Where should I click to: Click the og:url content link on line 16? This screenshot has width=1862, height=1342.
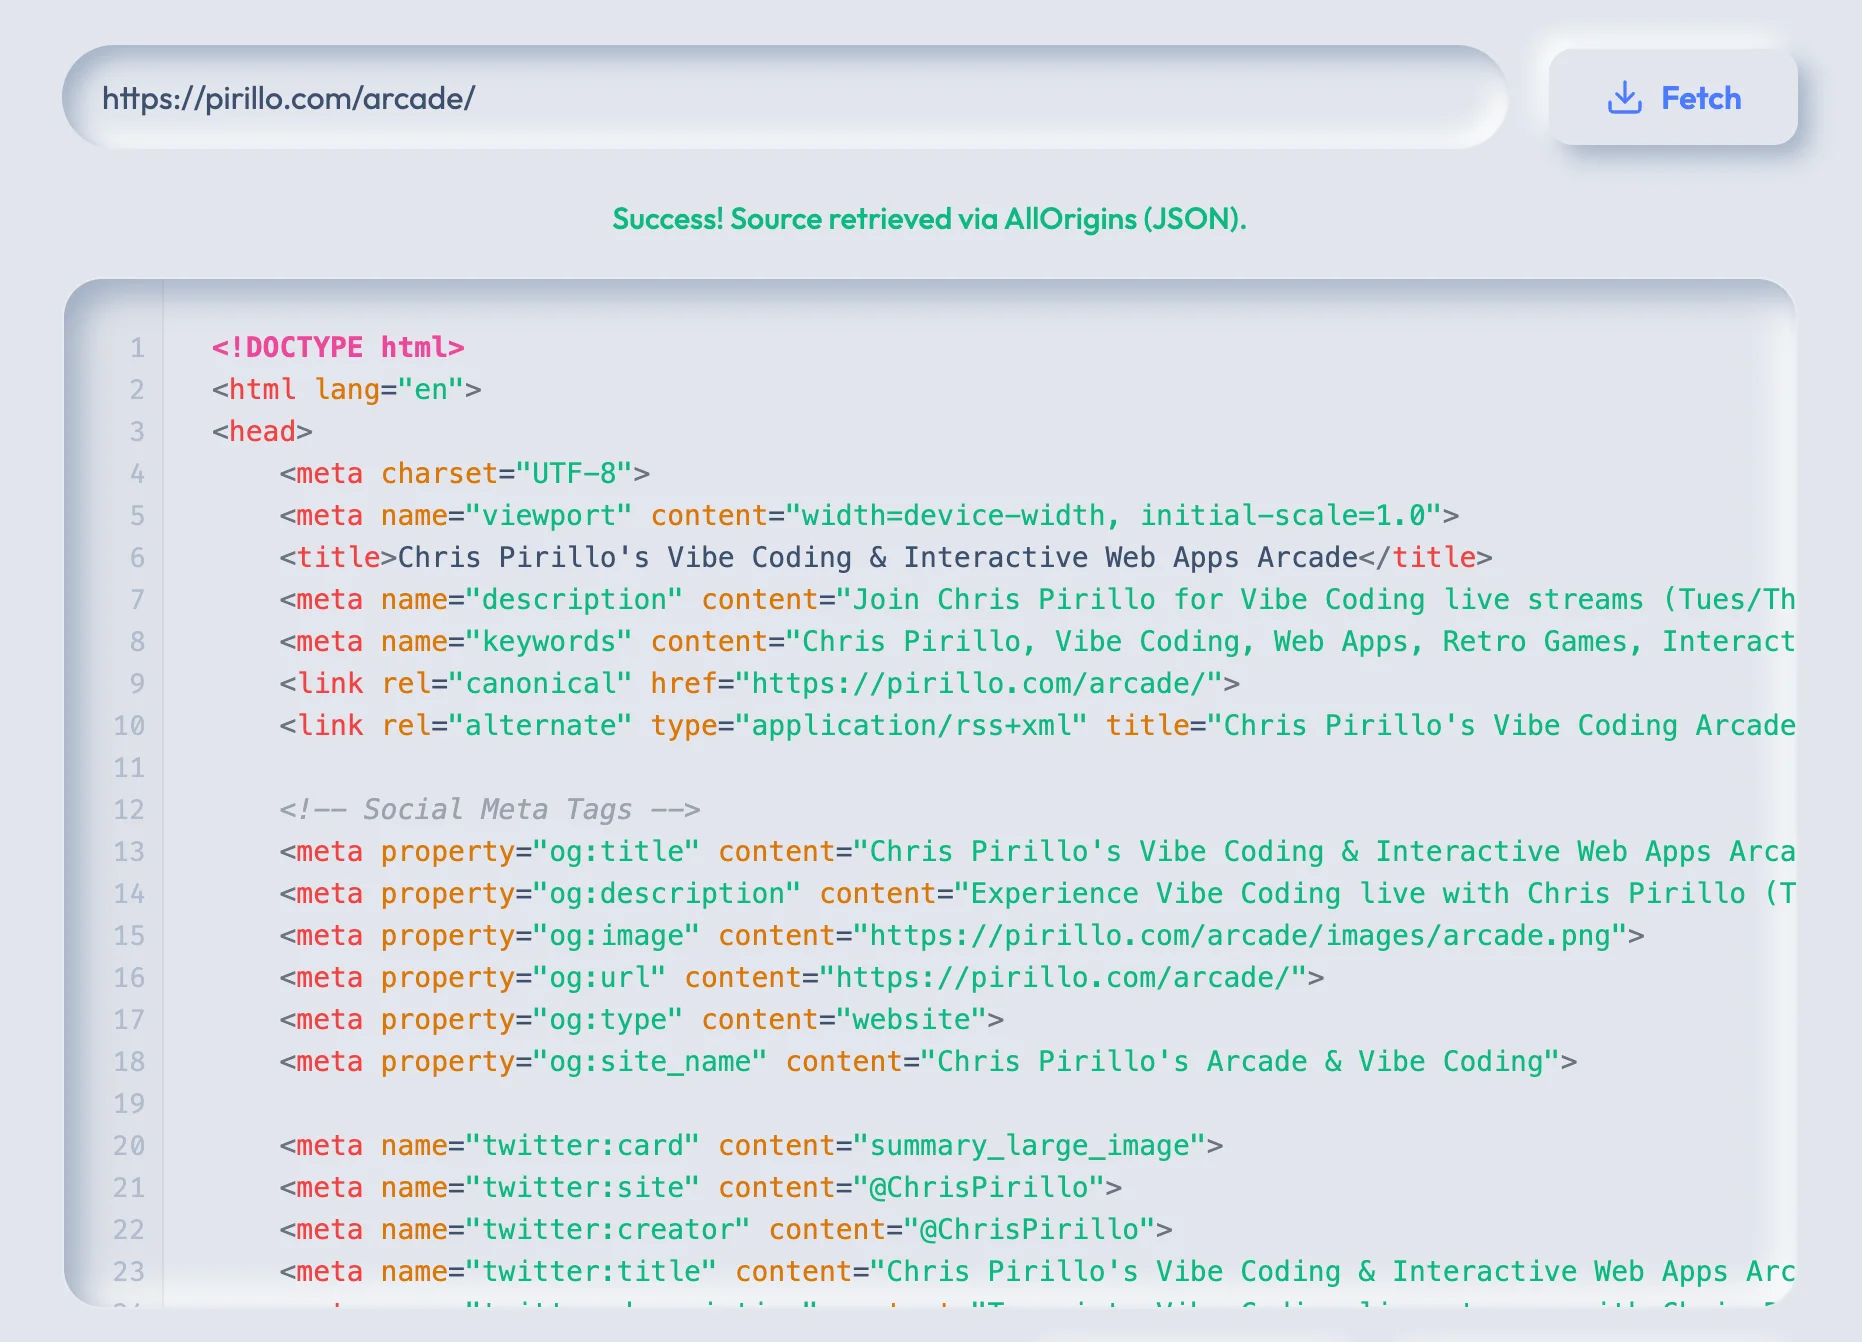pyautogui.click(x=1070, y=977)
